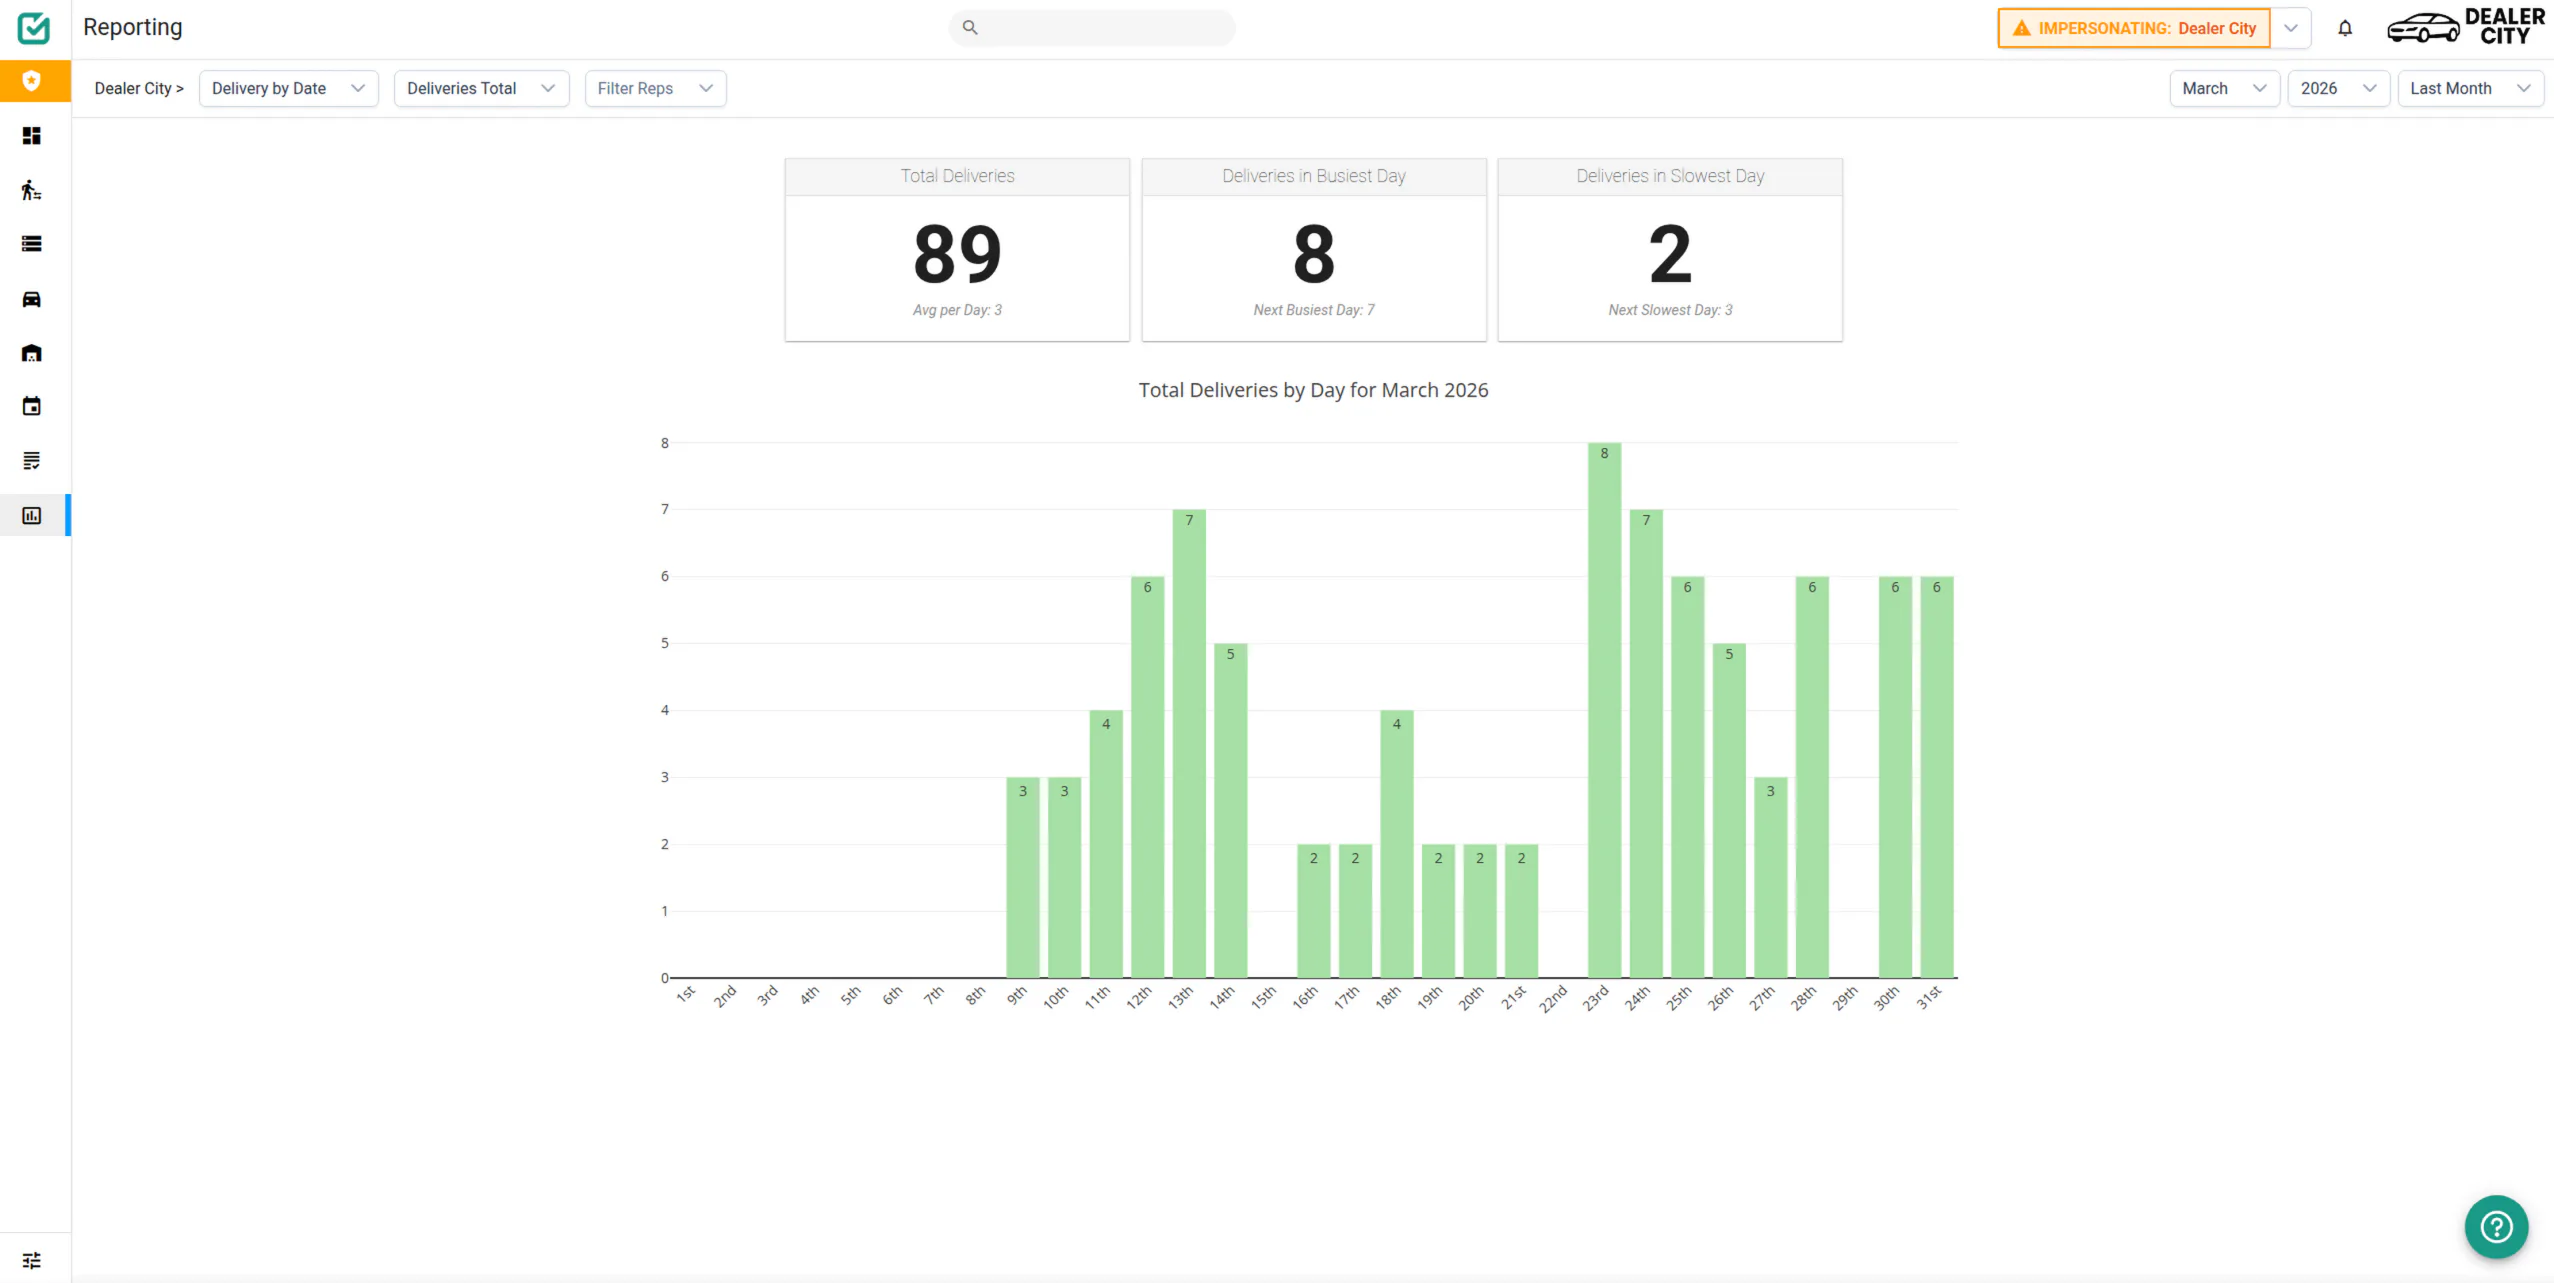Open the Filter Reps dropdown

656,88
